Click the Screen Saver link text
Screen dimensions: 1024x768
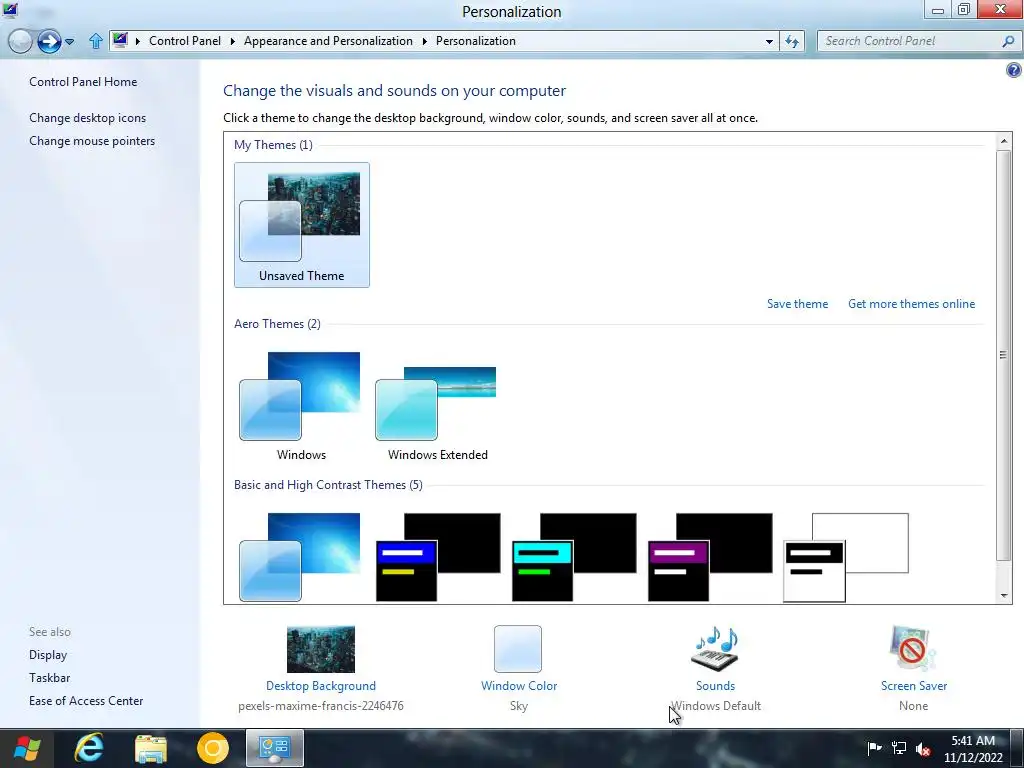[x=914, y=686]
